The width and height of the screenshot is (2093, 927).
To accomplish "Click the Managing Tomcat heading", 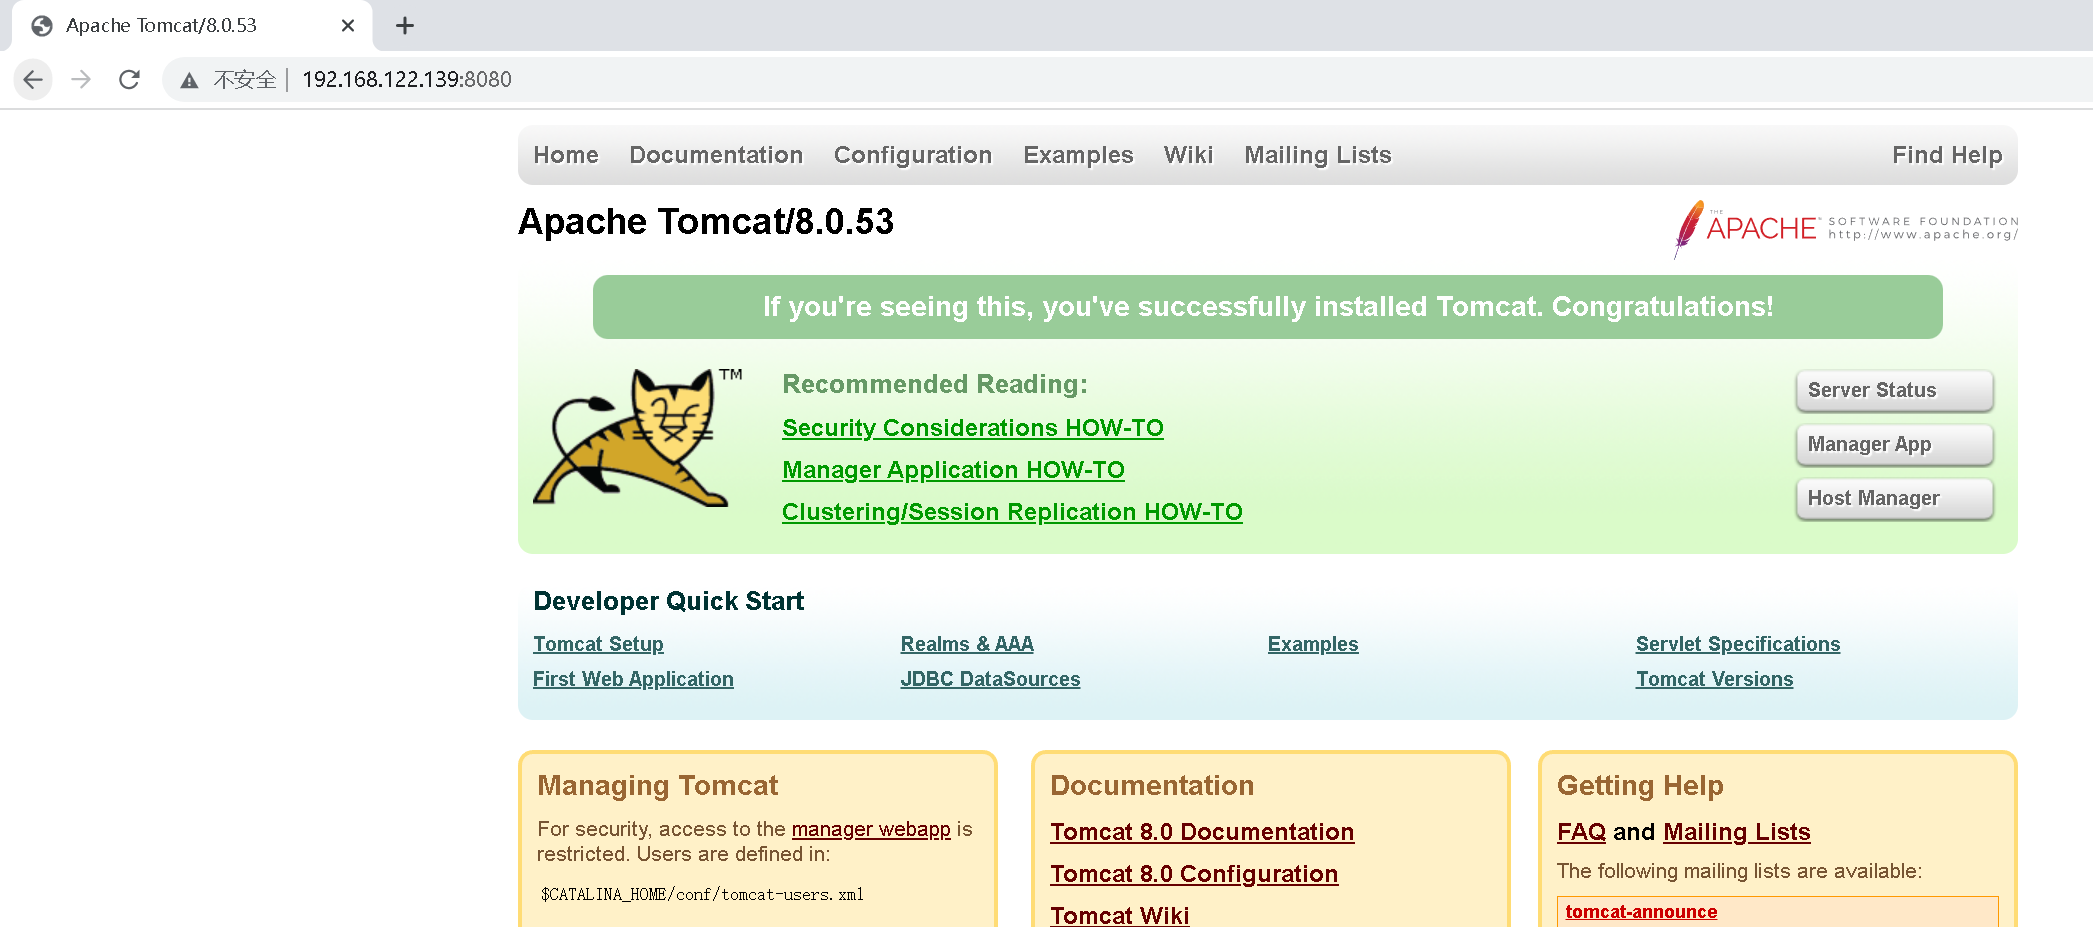I will pos(657,786).
